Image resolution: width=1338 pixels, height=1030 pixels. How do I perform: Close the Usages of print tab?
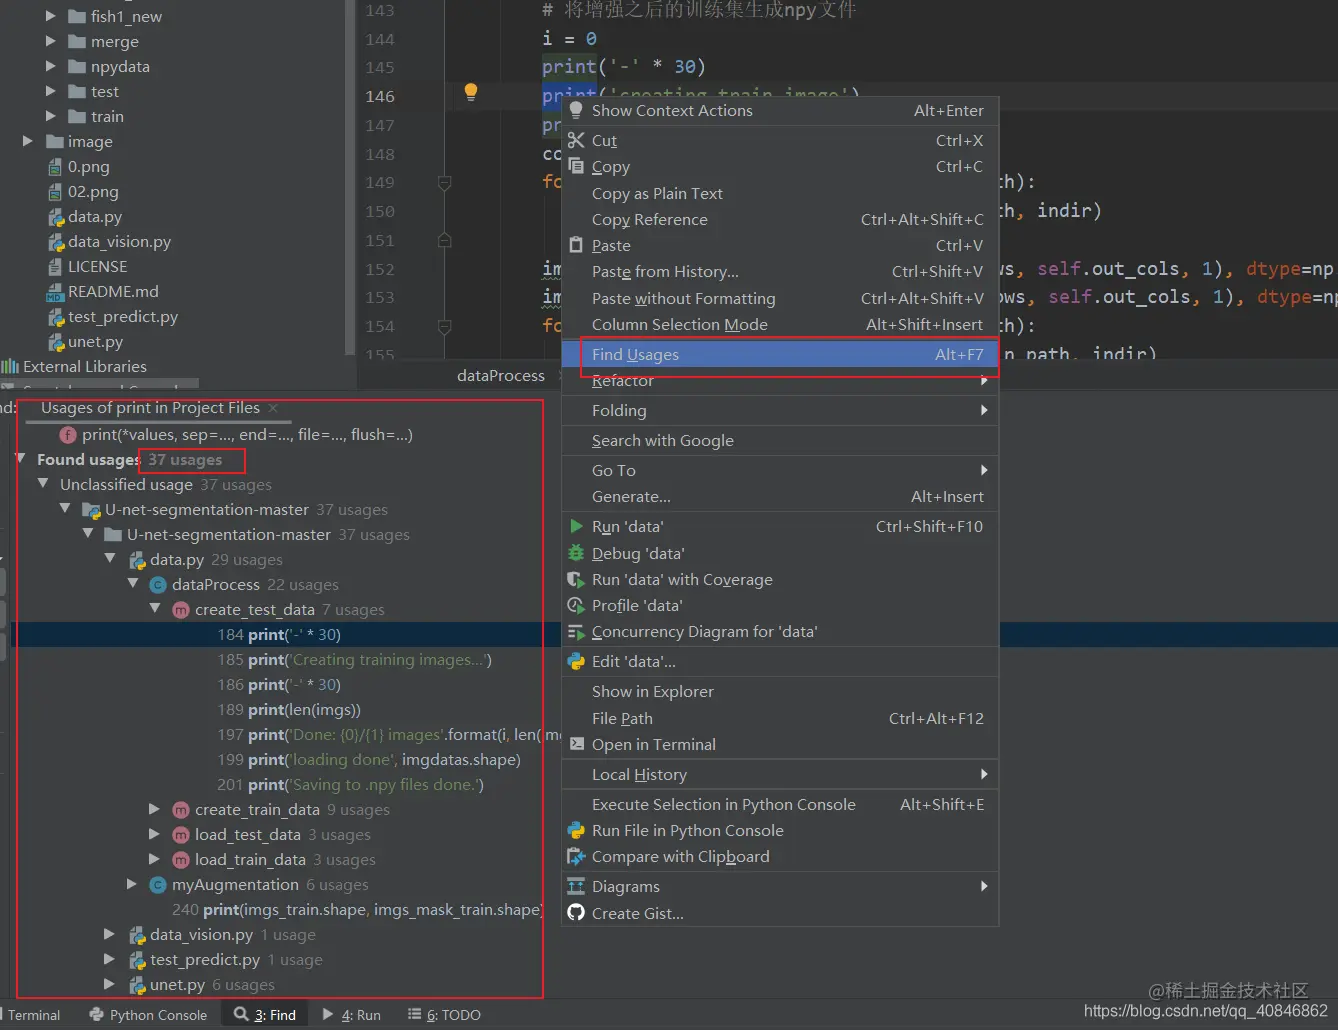pyautogui.click(x=273, y=408)
